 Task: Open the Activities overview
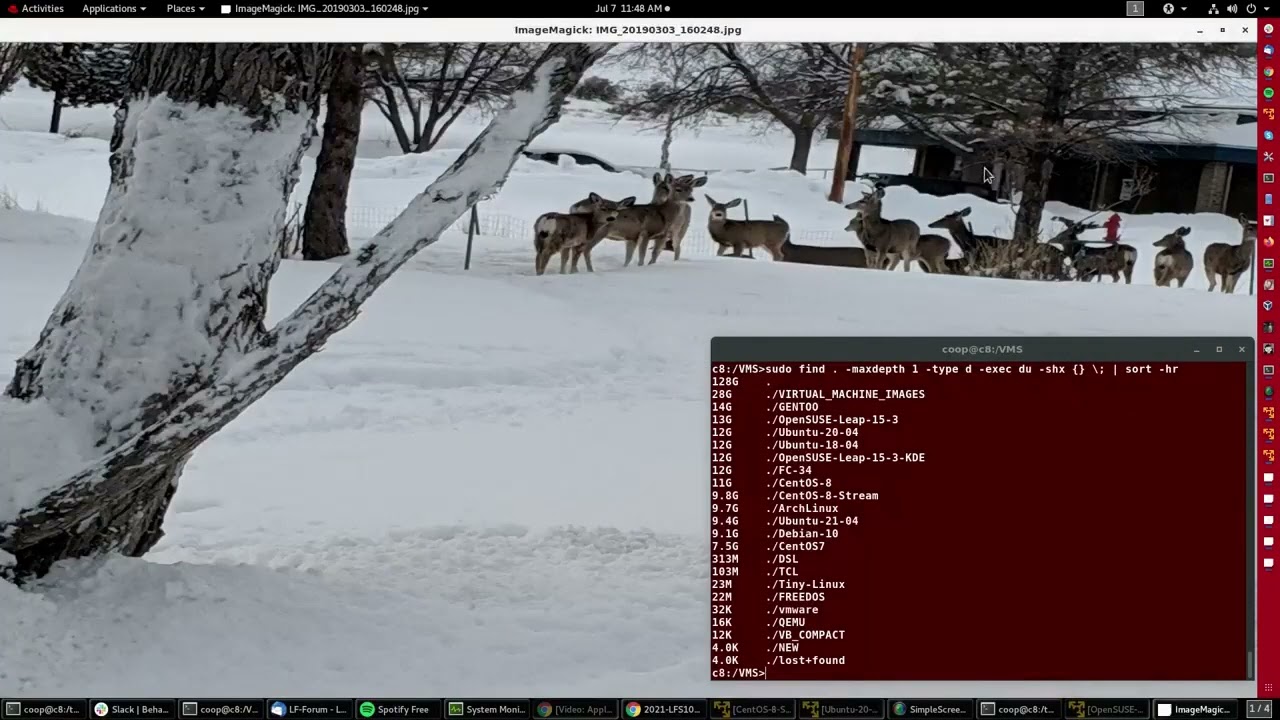point(34,8)
